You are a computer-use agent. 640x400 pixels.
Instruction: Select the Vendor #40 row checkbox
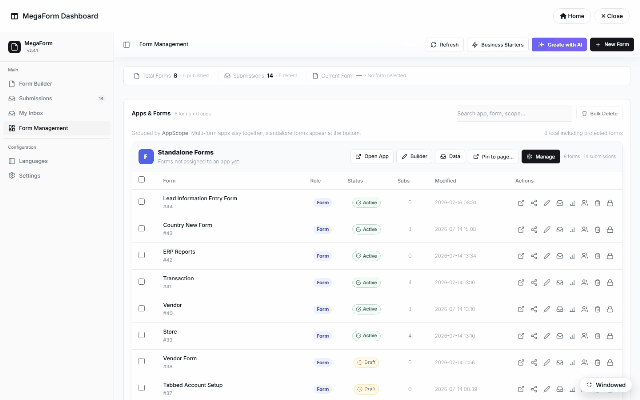tap(142, 308)
